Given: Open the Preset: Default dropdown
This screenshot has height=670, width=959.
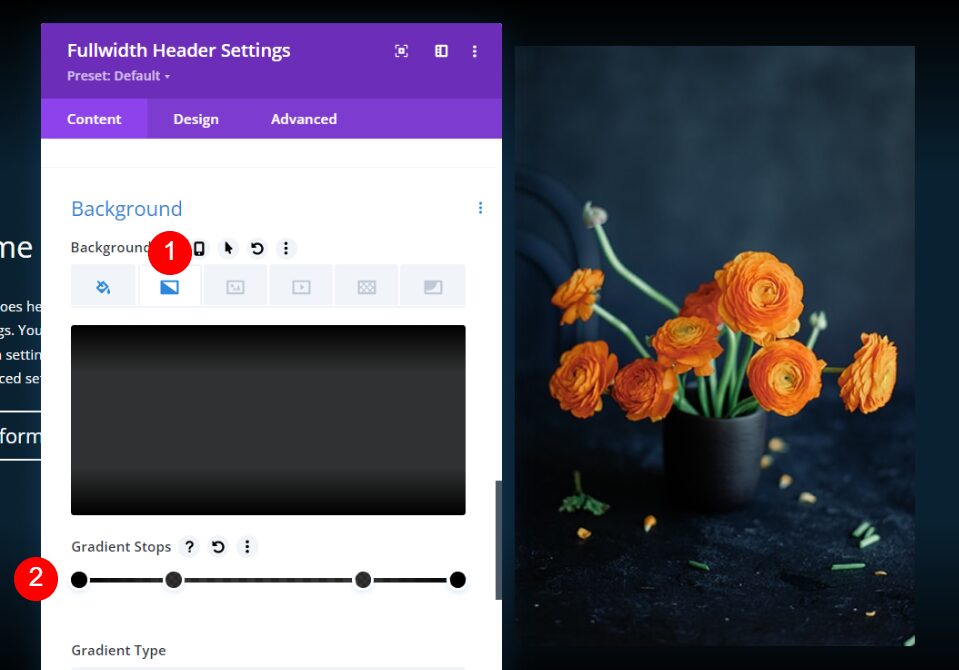Looking at the screenshot, I should tap(119, 76).
